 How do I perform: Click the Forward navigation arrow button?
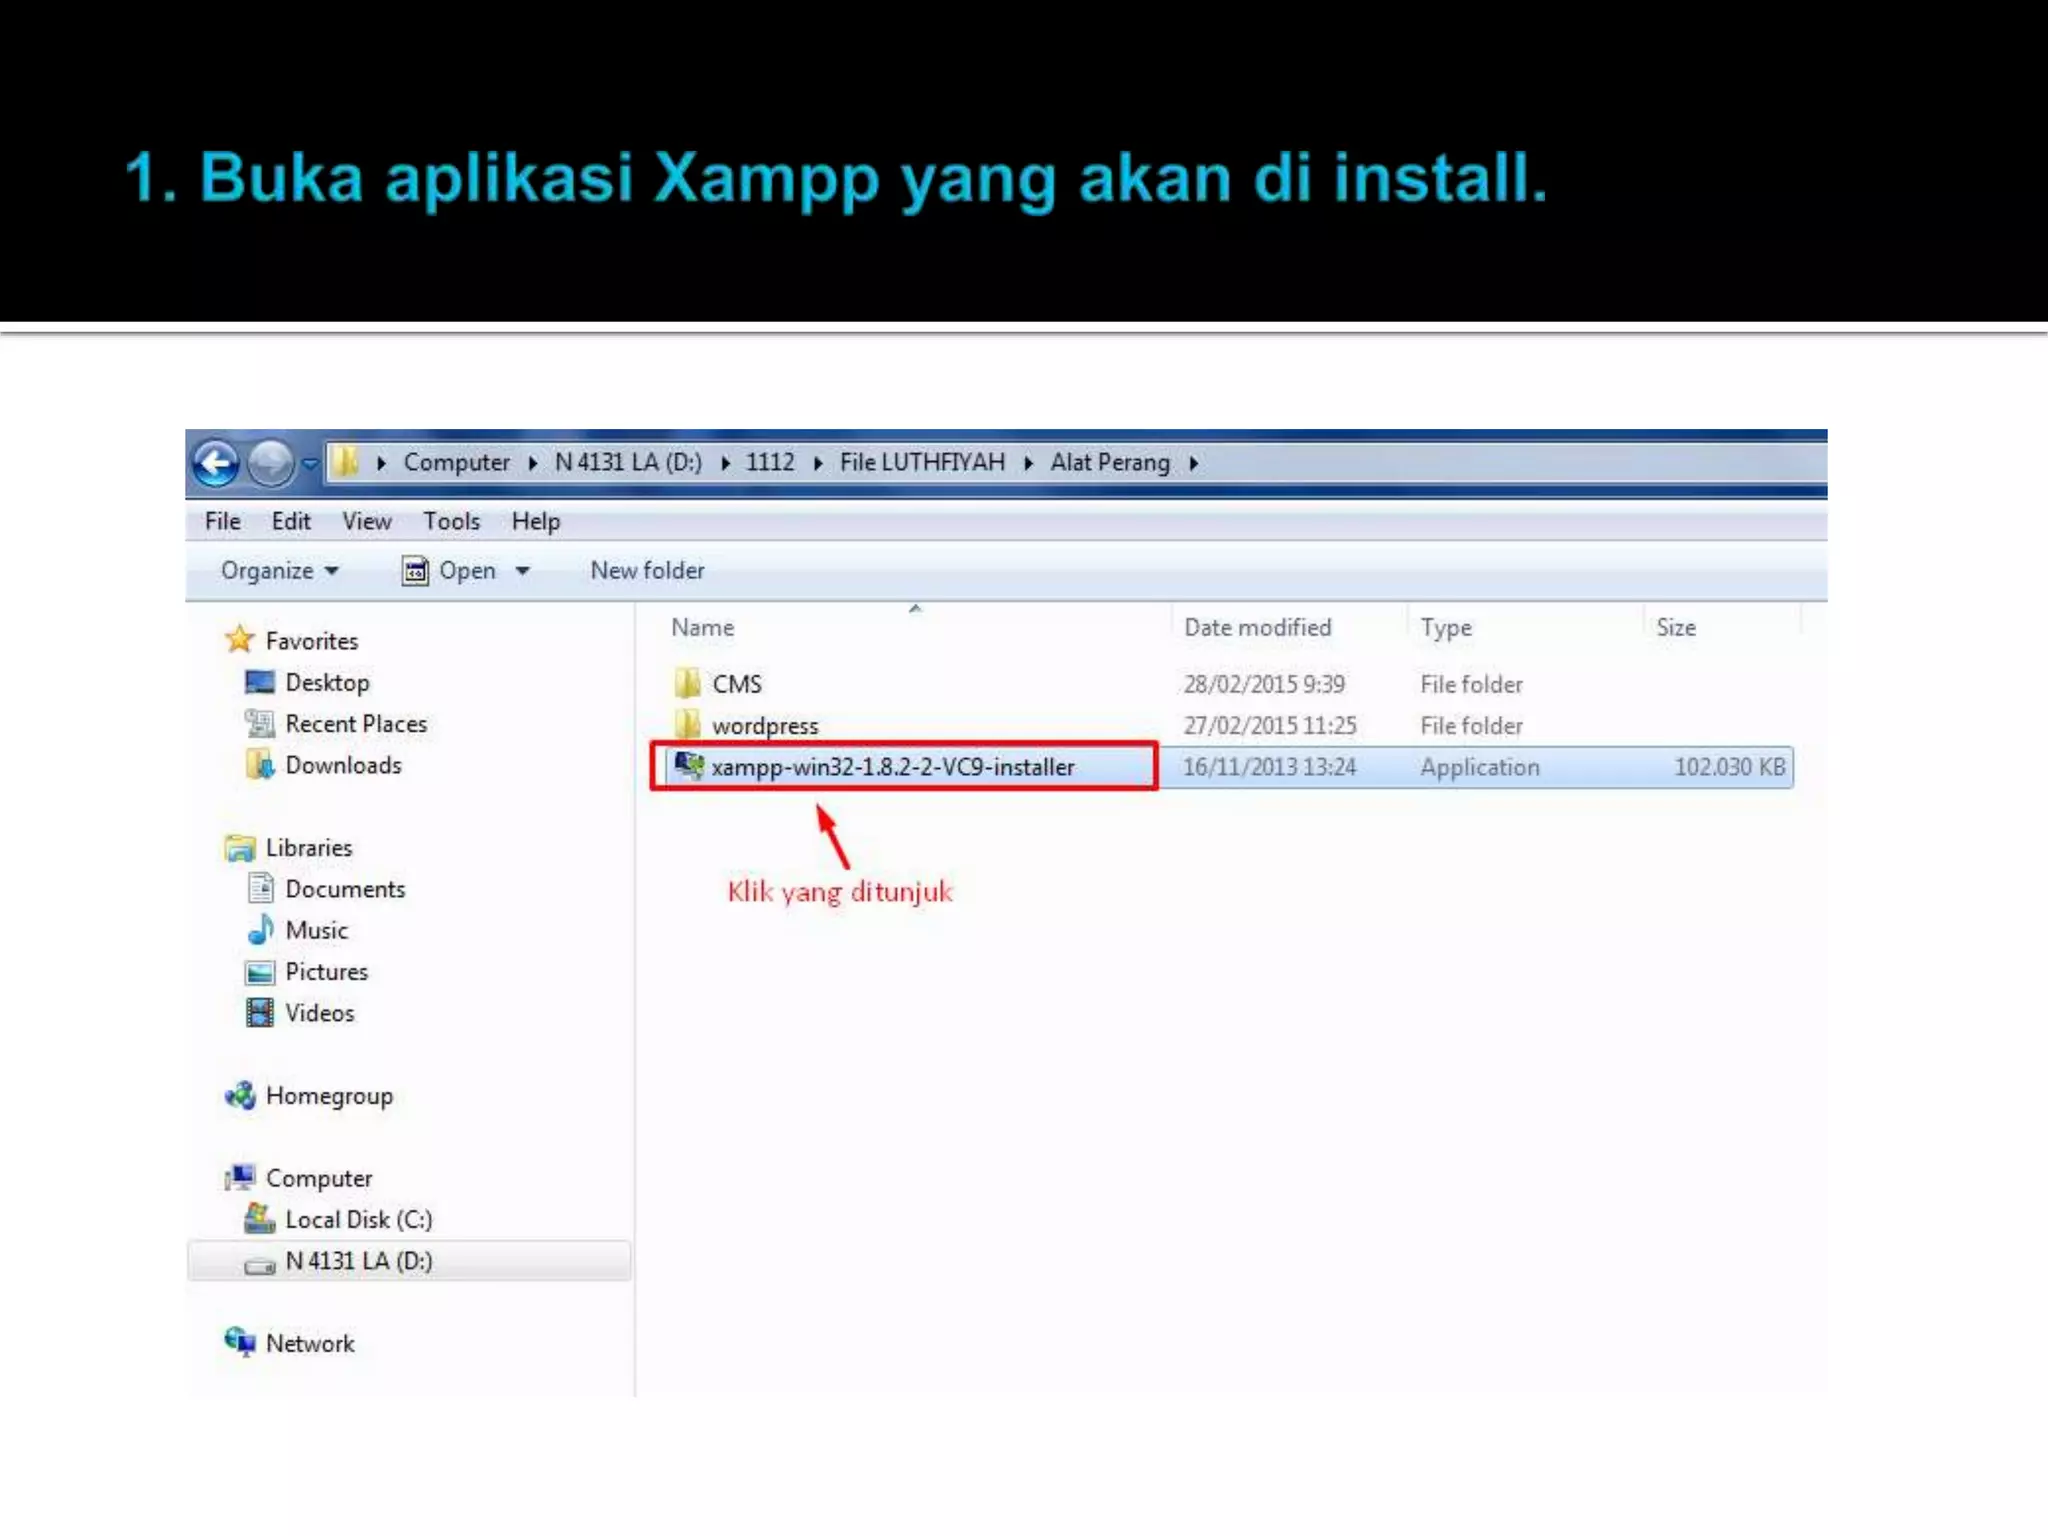[270, 463]
